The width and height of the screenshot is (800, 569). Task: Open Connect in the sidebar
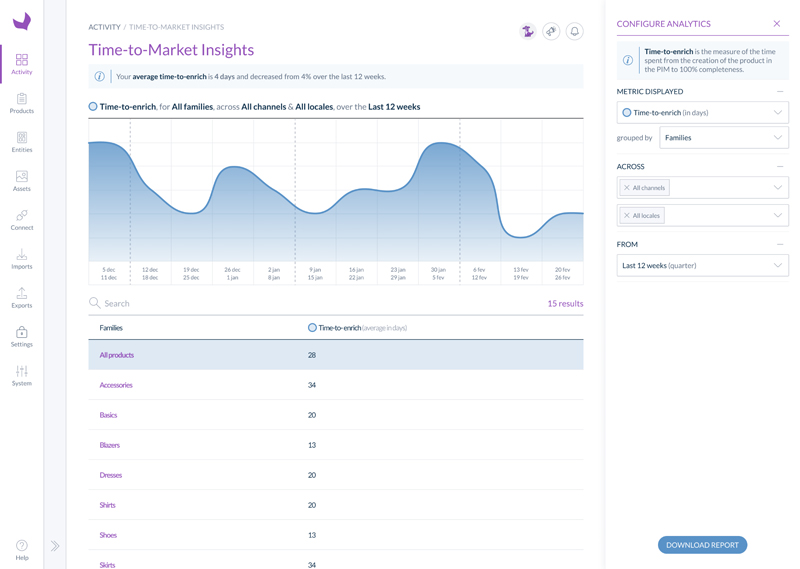21,220
